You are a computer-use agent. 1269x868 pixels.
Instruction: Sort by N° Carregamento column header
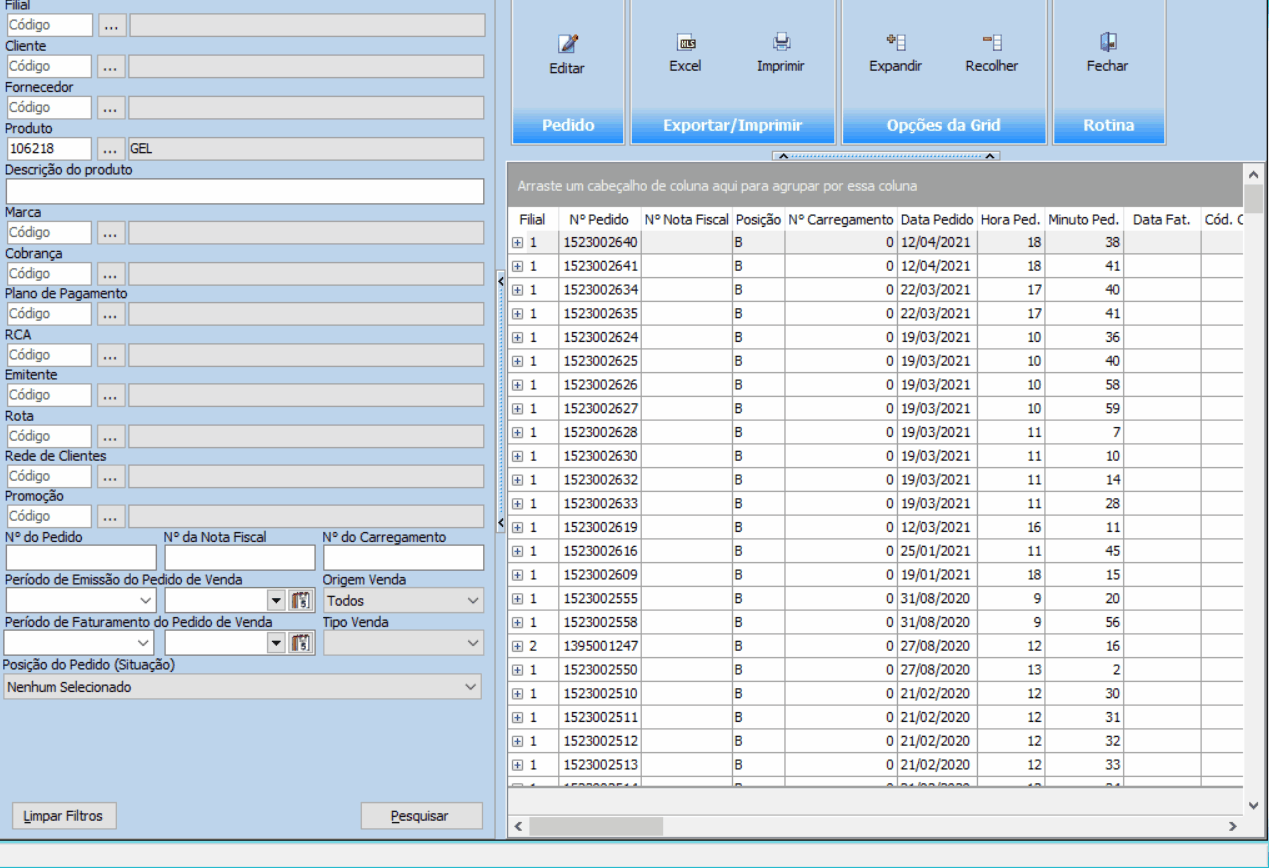(x=840, y=219)
